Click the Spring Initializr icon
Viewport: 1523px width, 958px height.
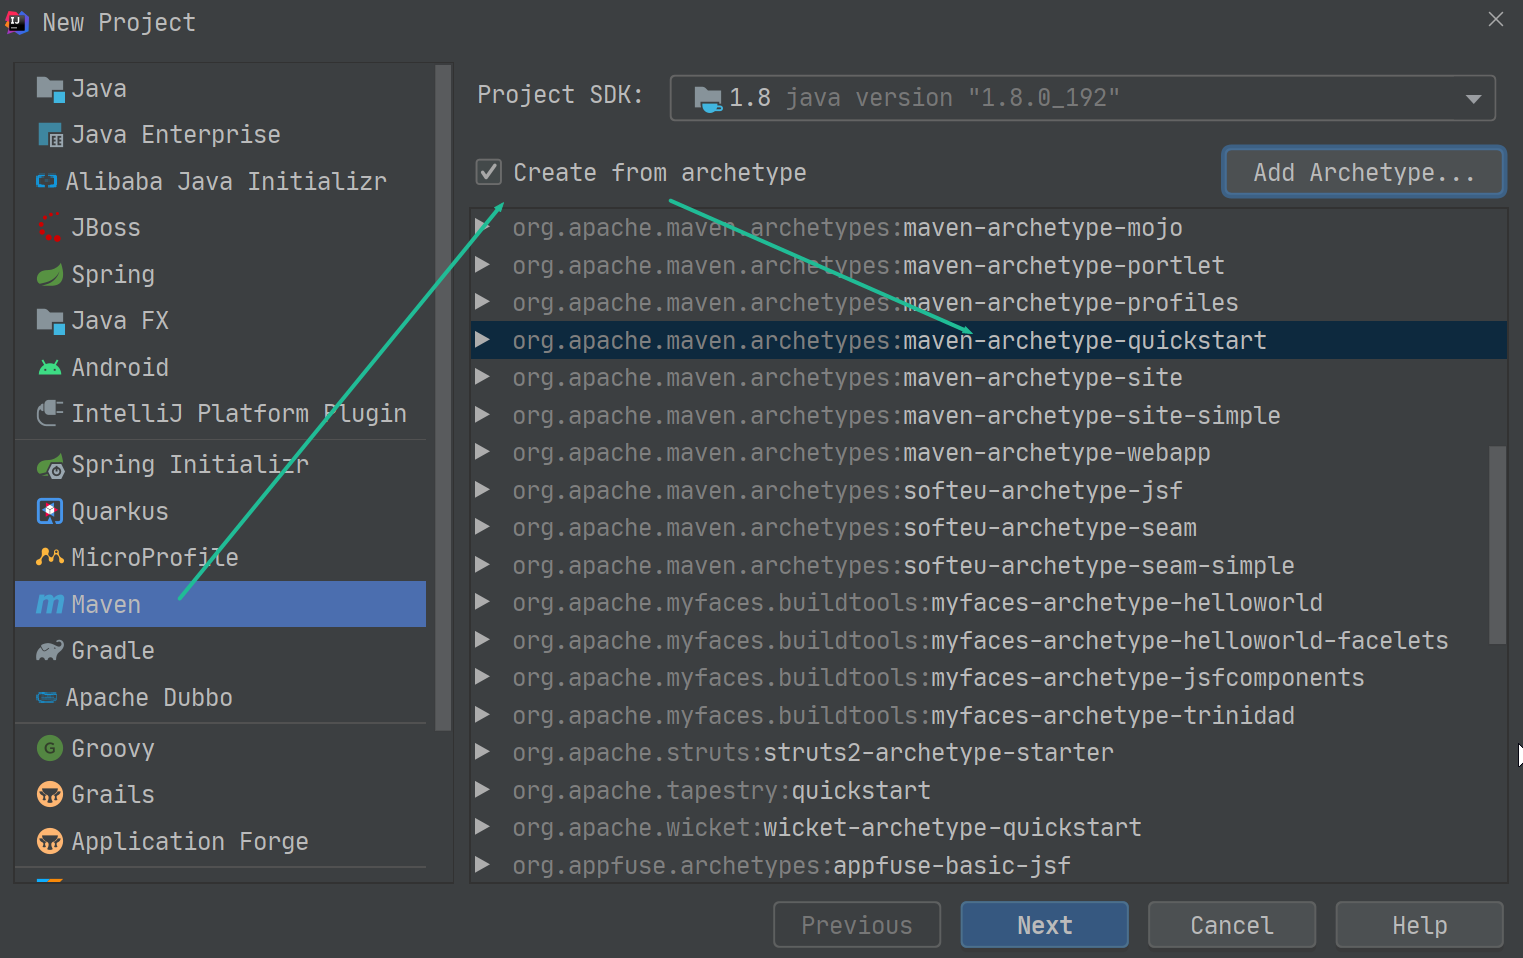click(50, 466)
